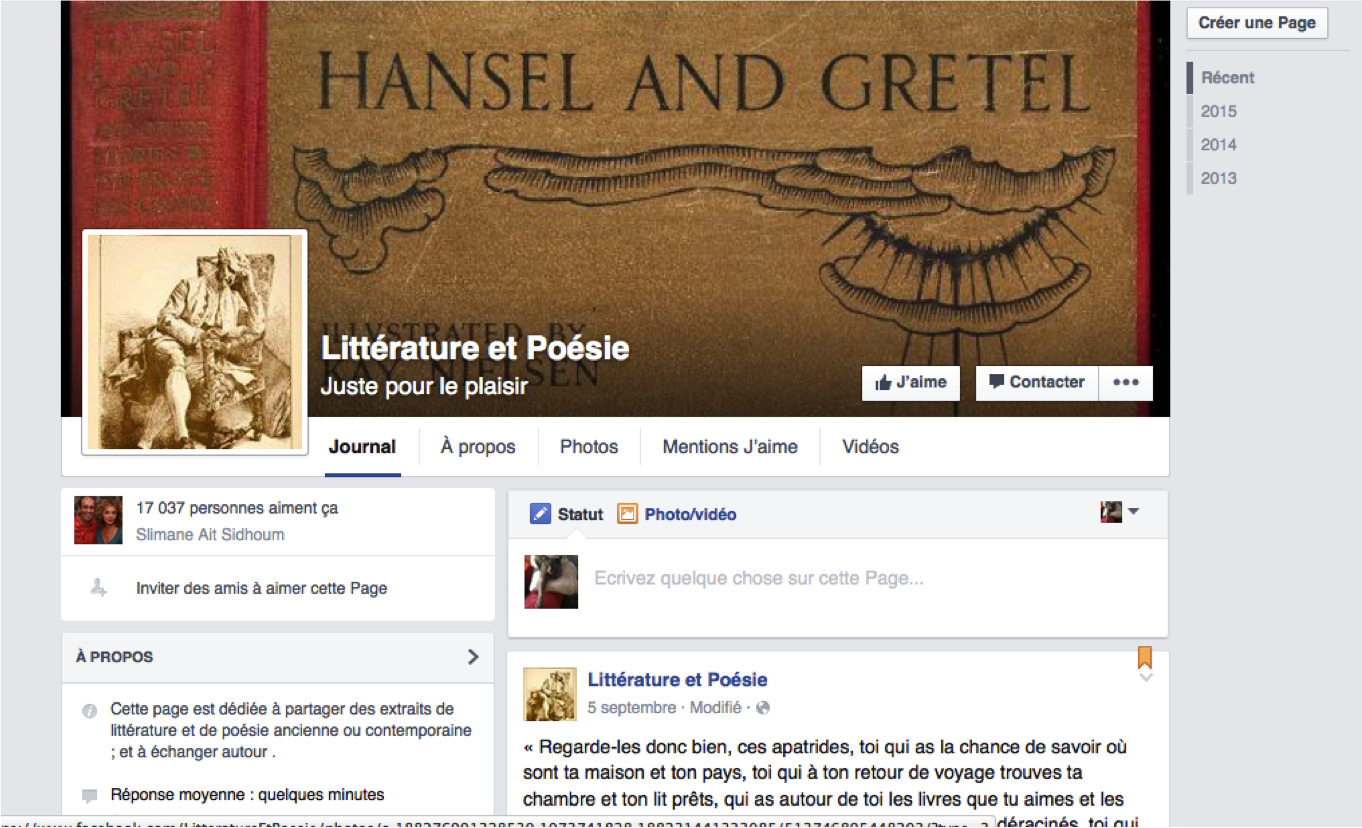Click the Créer une Page button
The image size is (1362, 828).
pyautogui.click(x=1257, y=23)
